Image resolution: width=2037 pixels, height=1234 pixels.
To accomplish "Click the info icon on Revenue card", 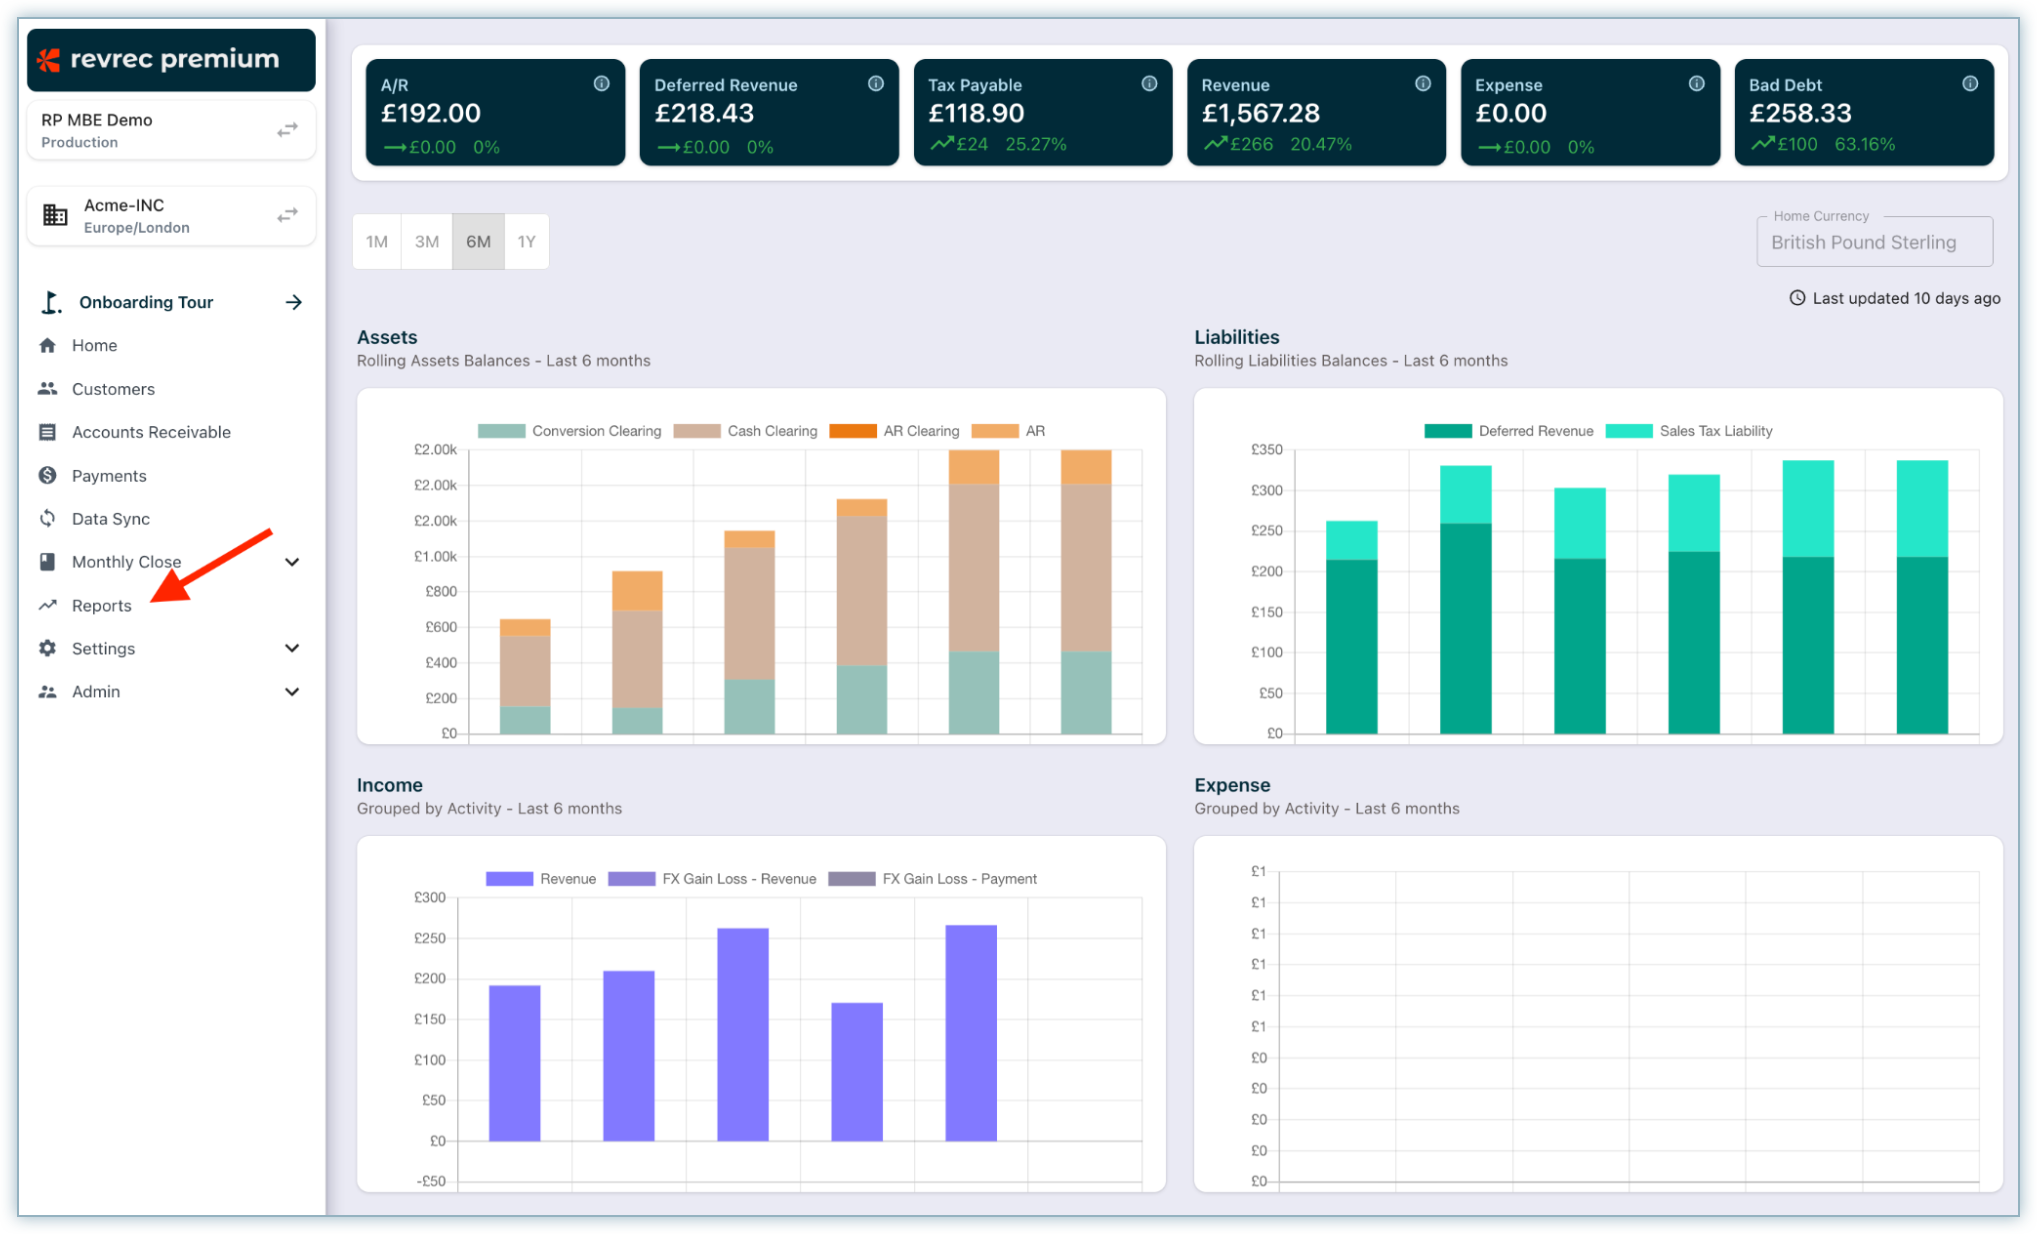I will point(1422,84).
